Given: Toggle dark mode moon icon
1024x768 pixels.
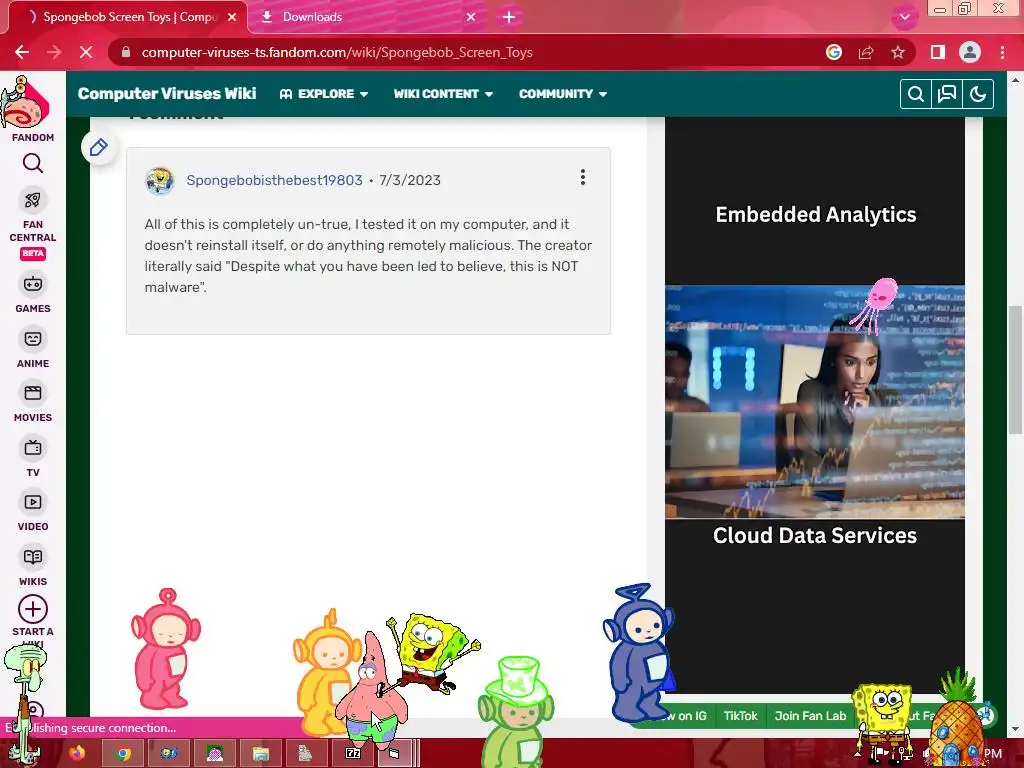Looking at the screenshot, I should (978, 94).
